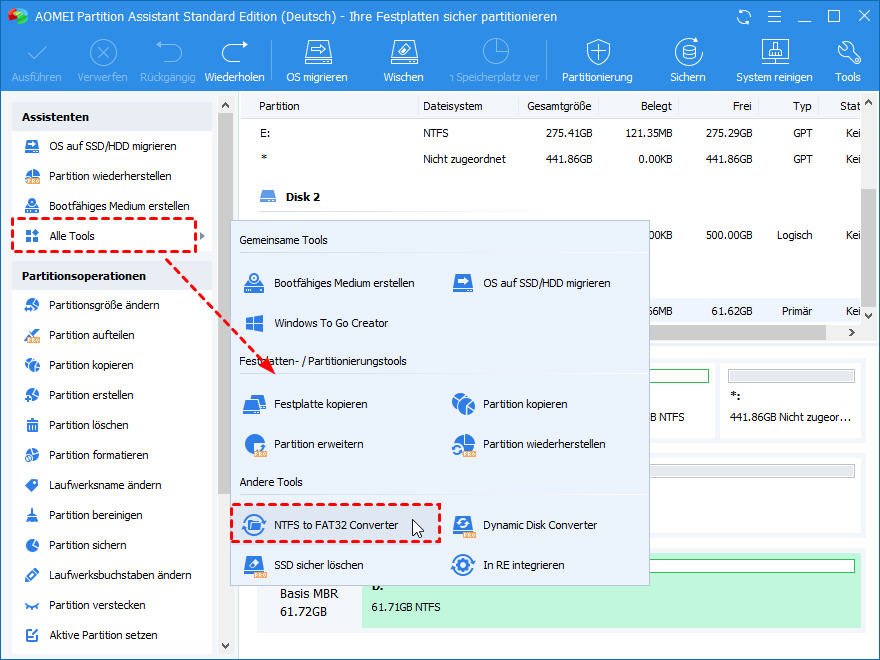Select the E: partition row
Image resolution: width=880 pixels, height=660 pixels.
pos(553,133)
